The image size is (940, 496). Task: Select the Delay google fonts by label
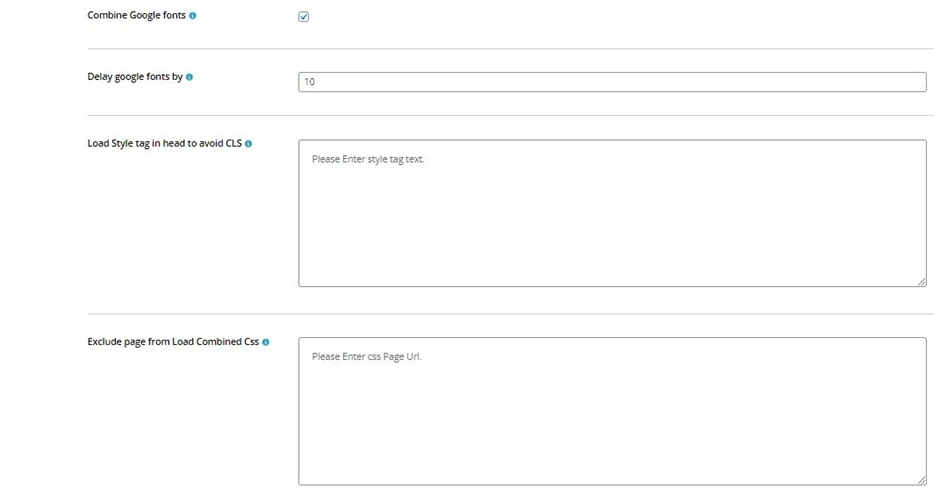click(x=134, y=77)
